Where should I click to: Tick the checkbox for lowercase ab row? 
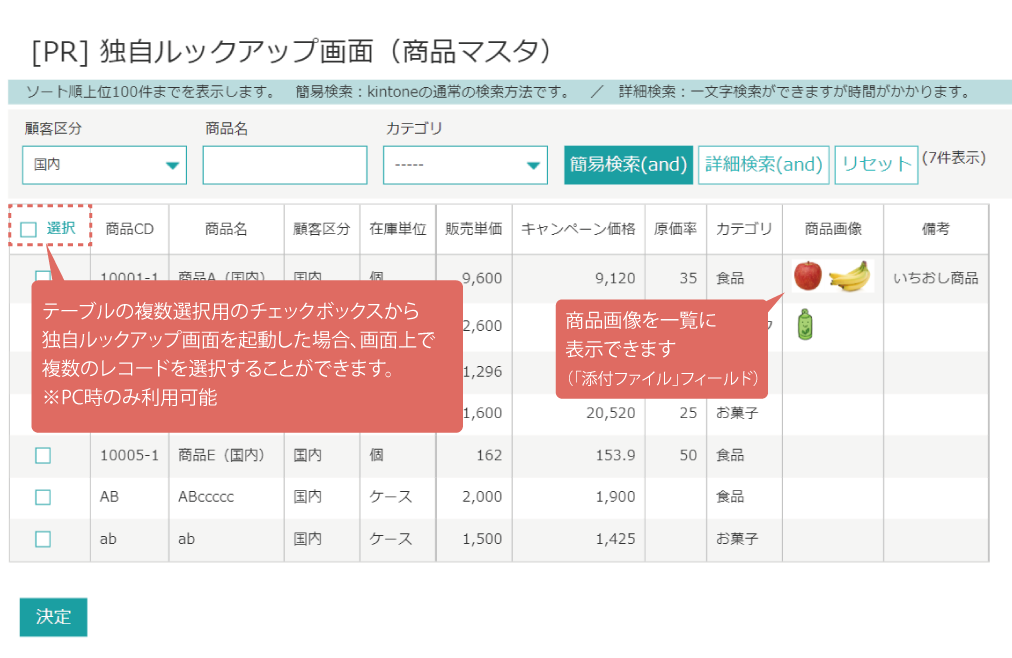43,539
